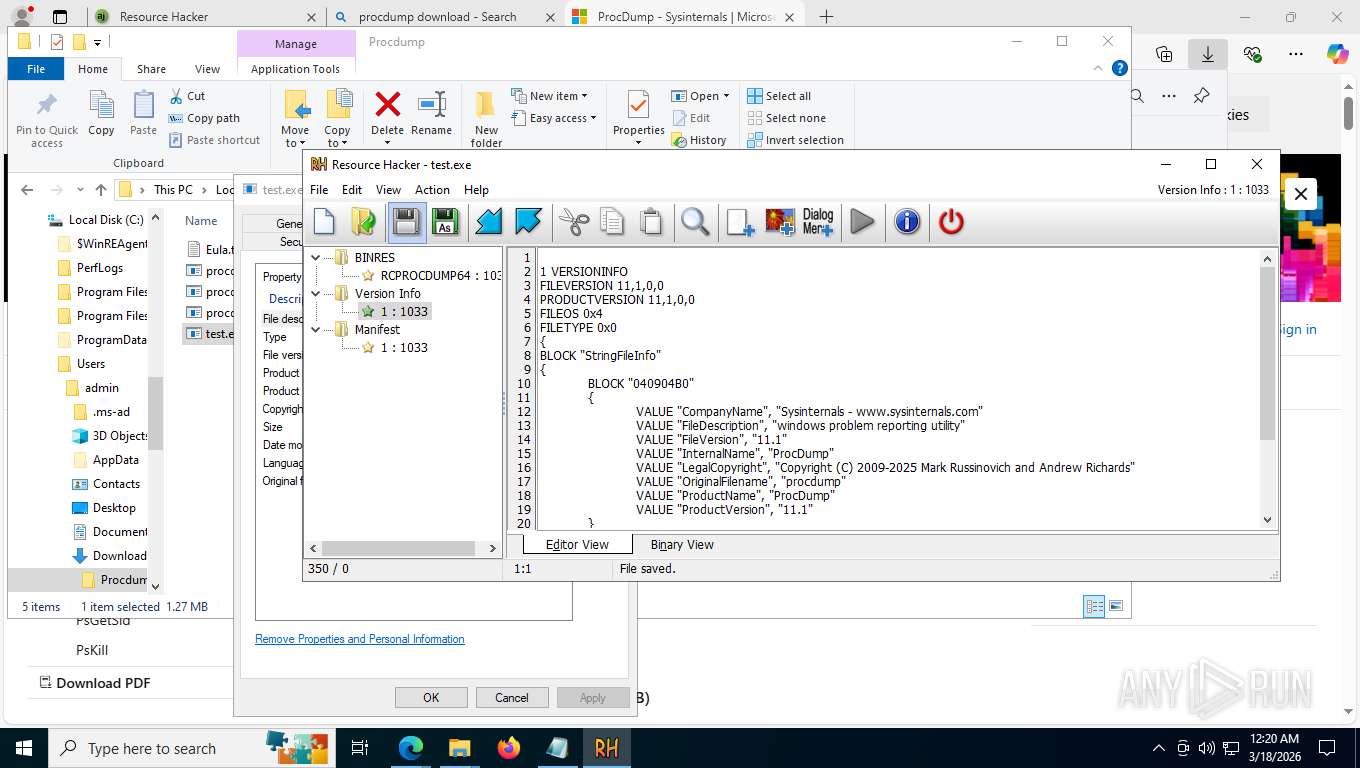1360x768 pixels.
Task: Click the blue info About icon
Action: point(907,222)
